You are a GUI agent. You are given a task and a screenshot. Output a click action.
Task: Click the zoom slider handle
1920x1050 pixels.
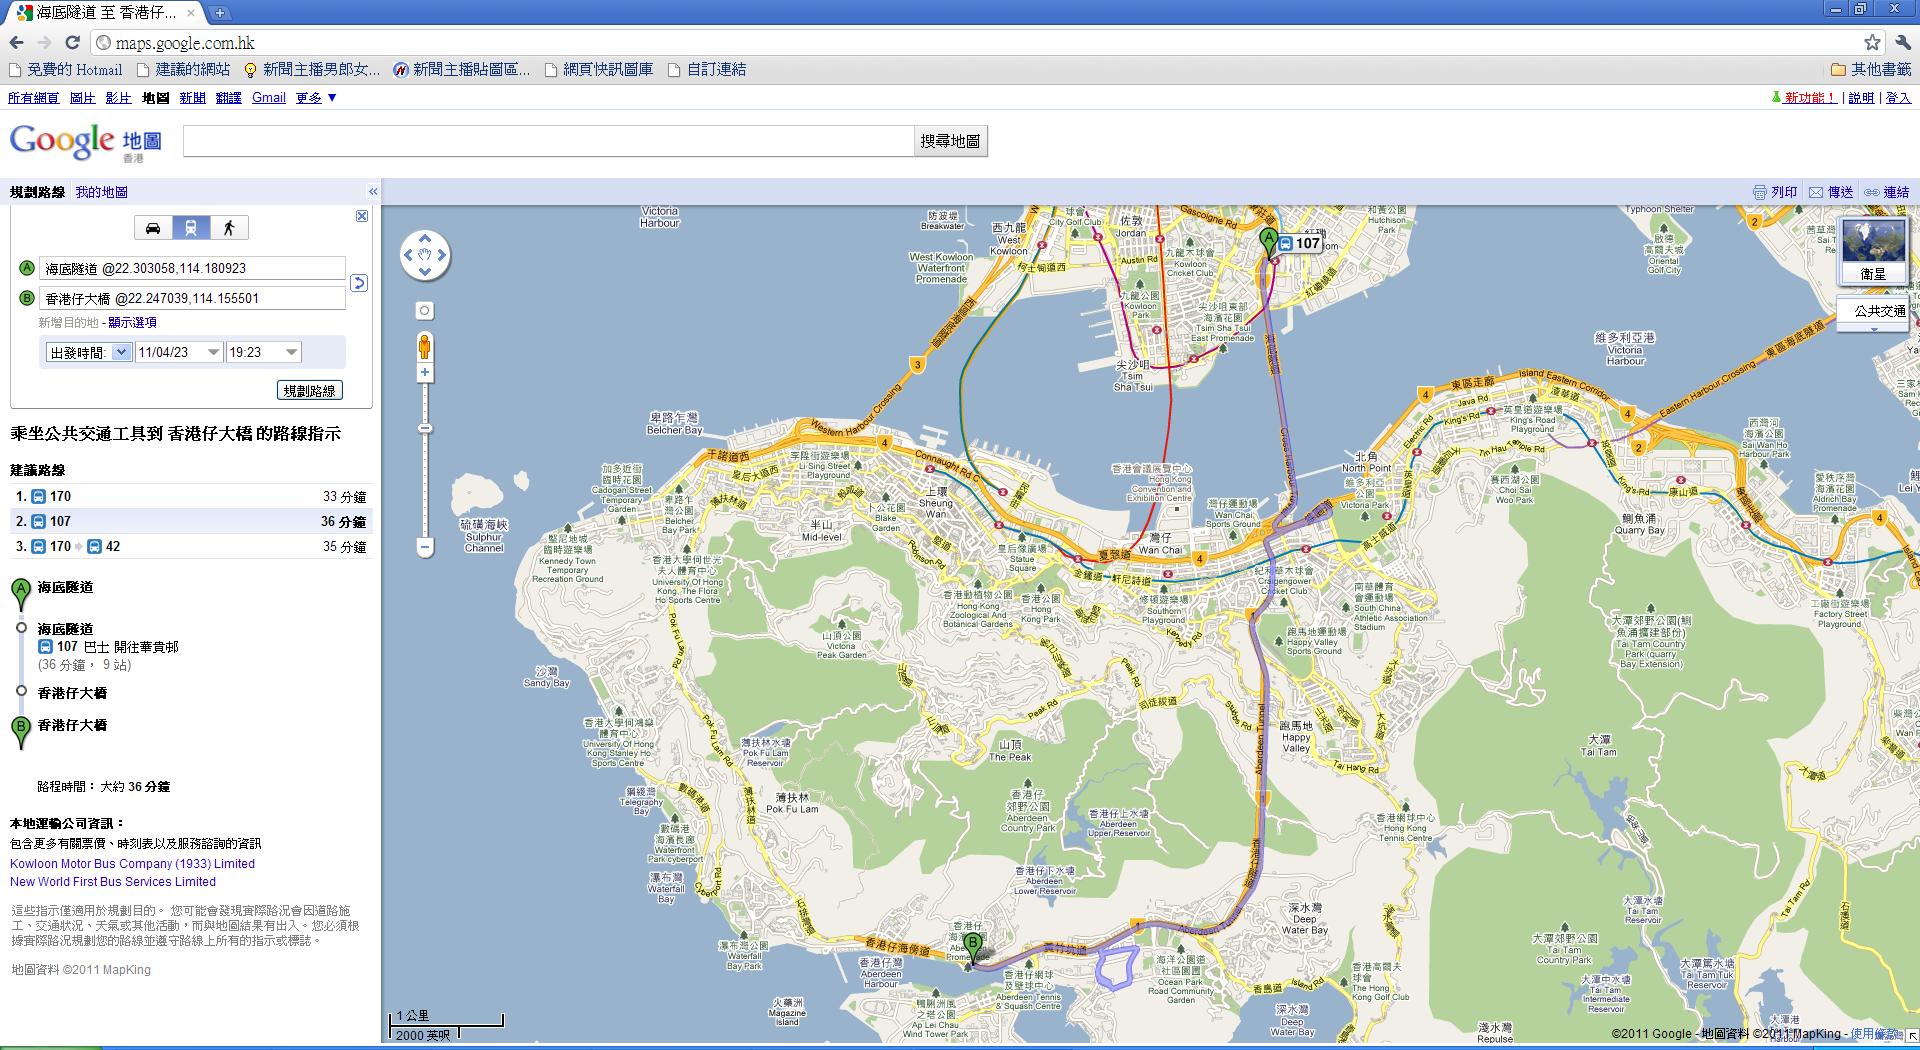(425, 429)
